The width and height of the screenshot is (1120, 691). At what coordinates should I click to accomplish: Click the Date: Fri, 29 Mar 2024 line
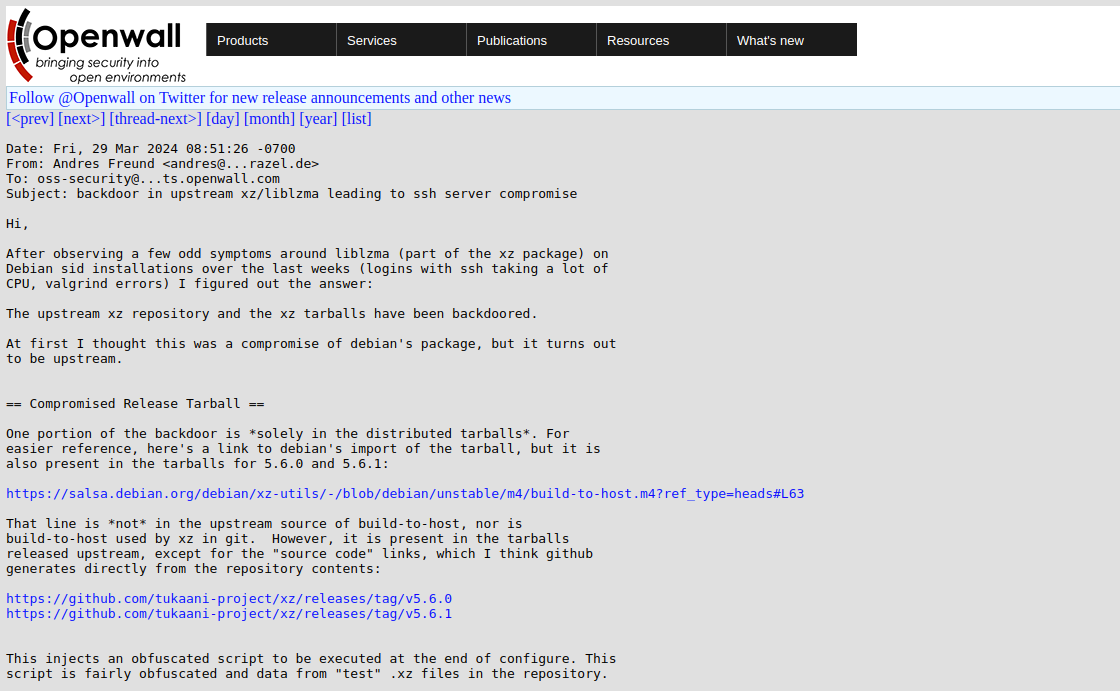151,149
